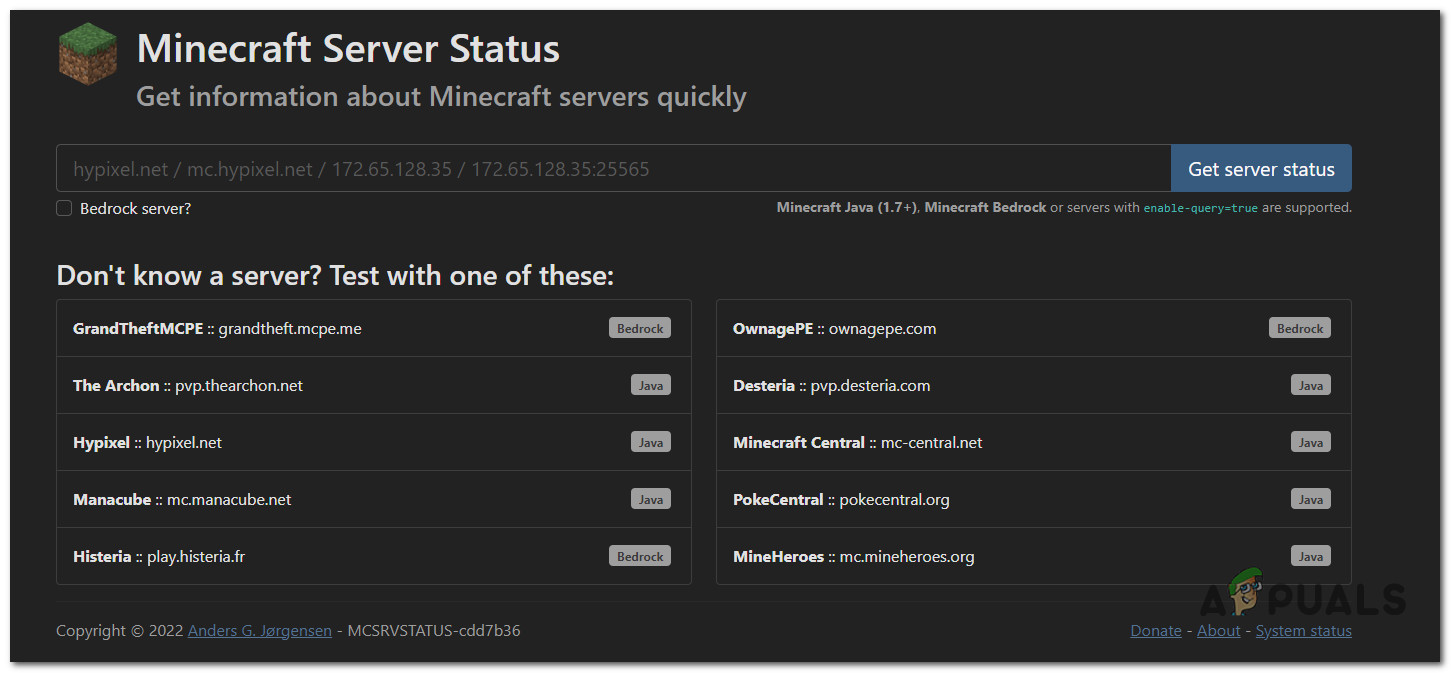Choose the Minecraft Central server entry
Image resolution: width=1451 pixels, height=673 pixels.
click(x=1034, y=442)
